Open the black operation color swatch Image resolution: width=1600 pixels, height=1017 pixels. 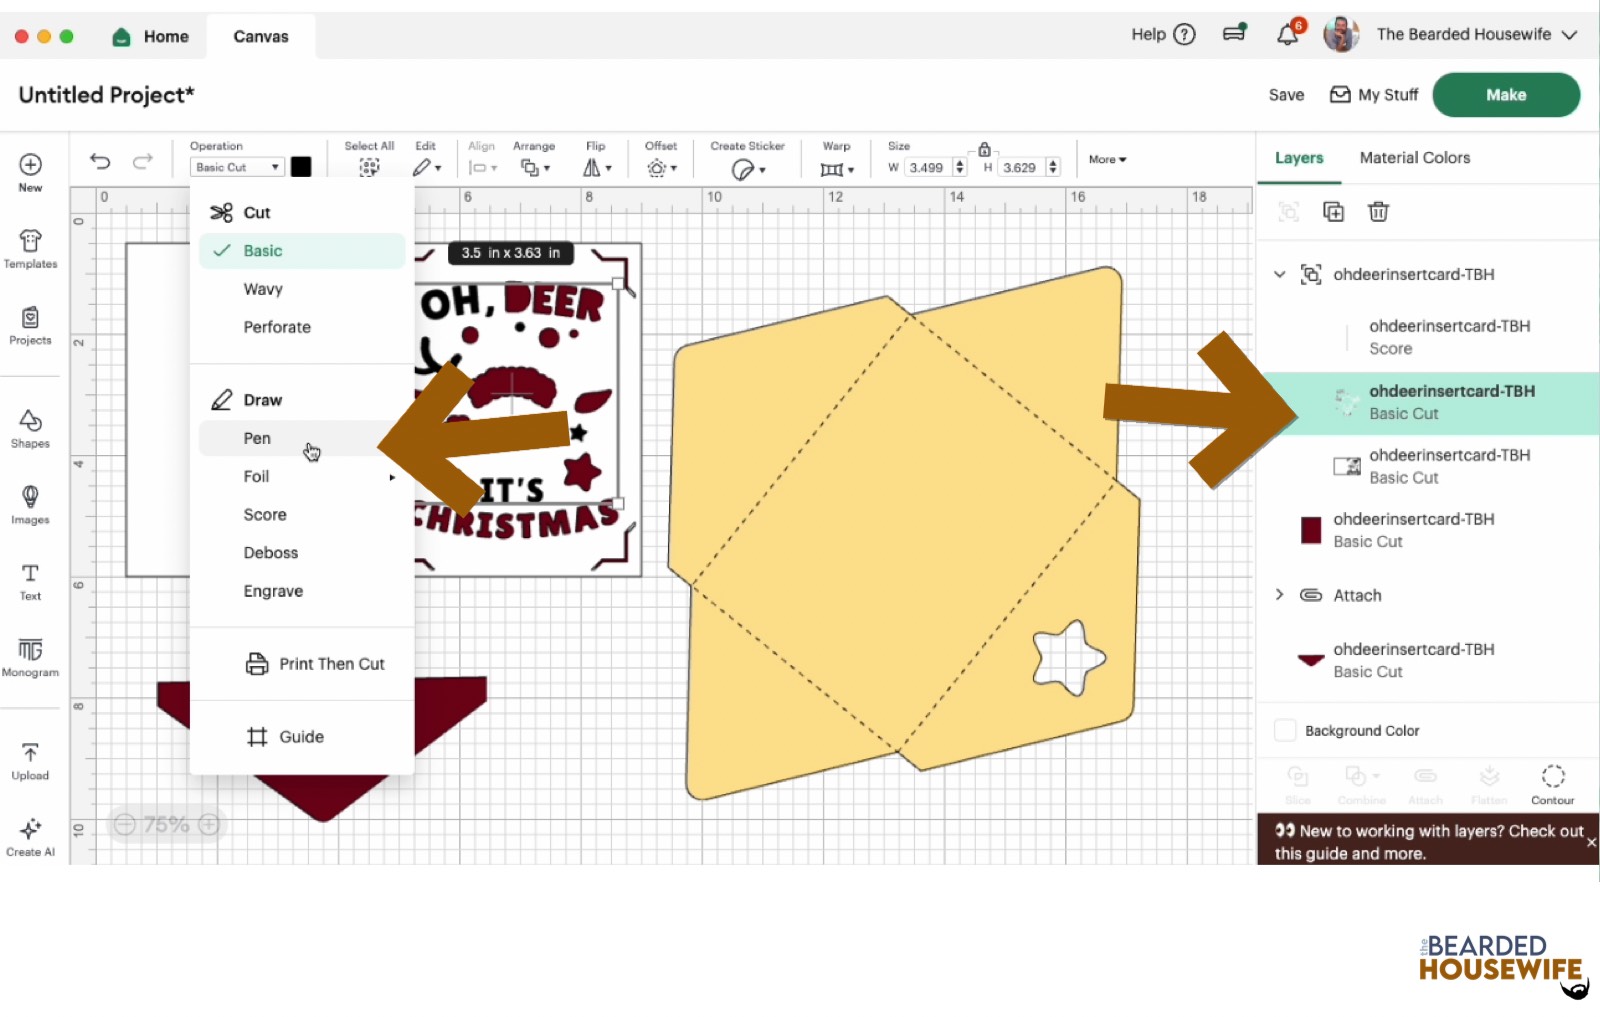301,167
